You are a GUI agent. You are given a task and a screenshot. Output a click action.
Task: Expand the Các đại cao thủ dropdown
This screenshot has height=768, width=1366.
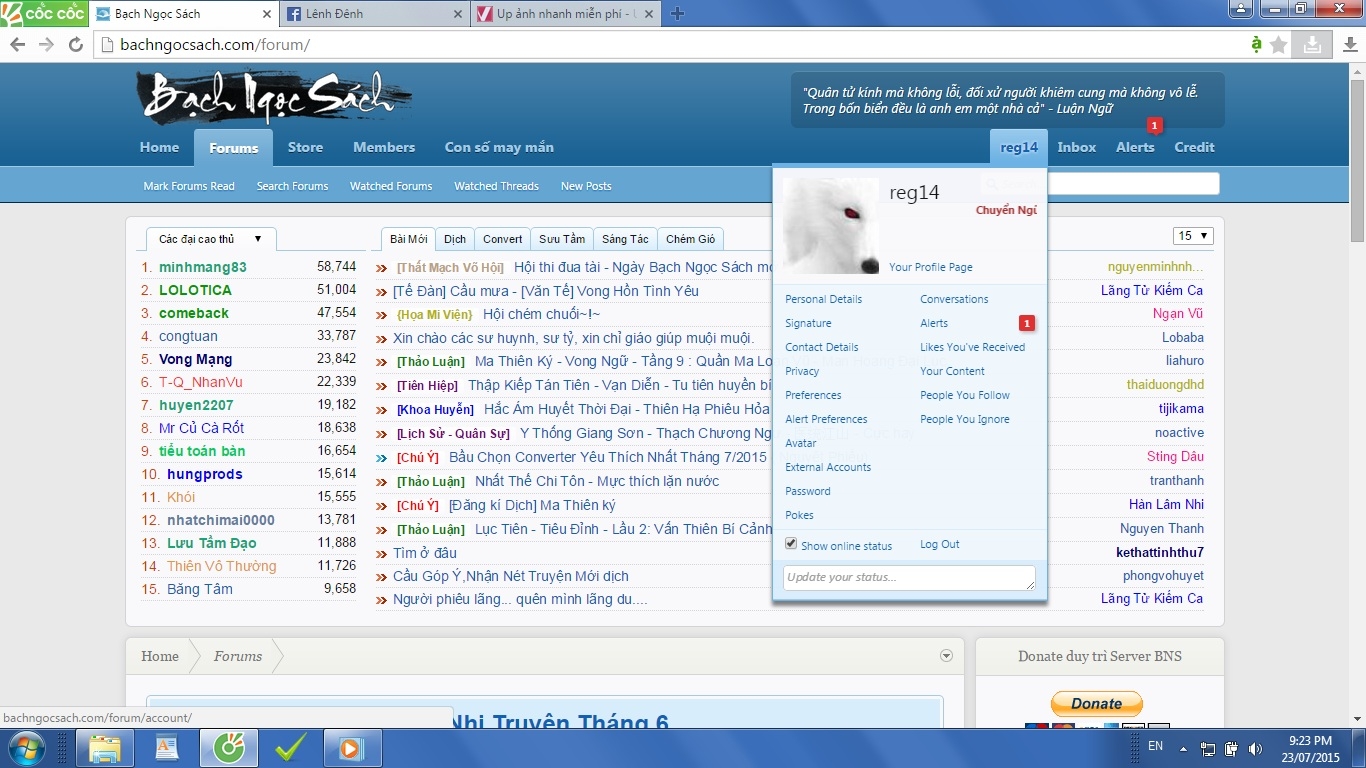click(x=211, y=239)
